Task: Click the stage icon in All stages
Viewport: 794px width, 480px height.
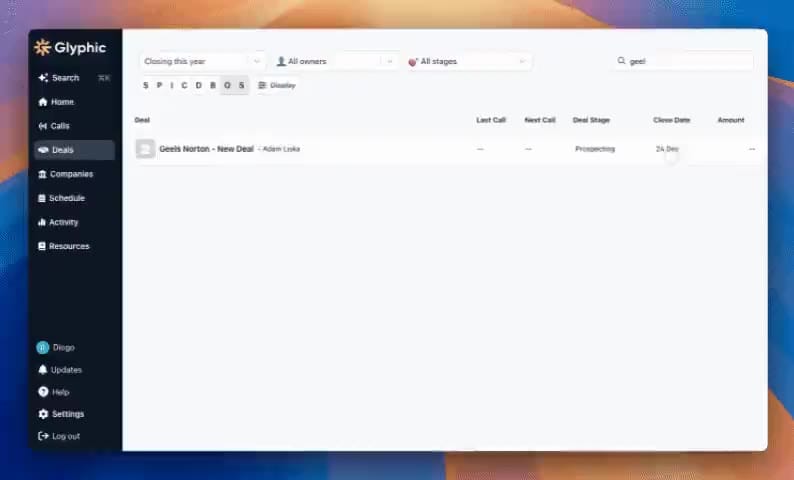Action: tap(413, 62)
